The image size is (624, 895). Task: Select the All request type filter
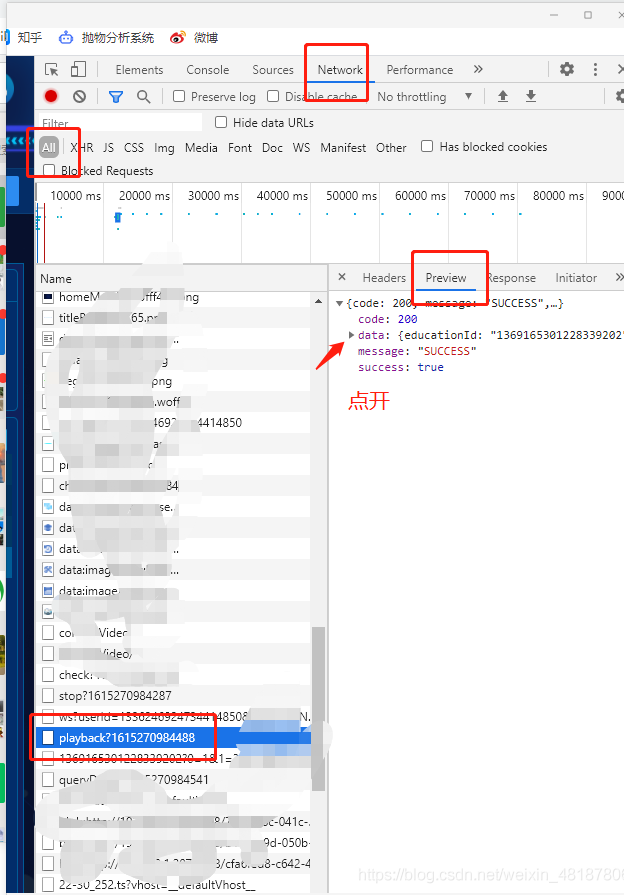point(49,148)
